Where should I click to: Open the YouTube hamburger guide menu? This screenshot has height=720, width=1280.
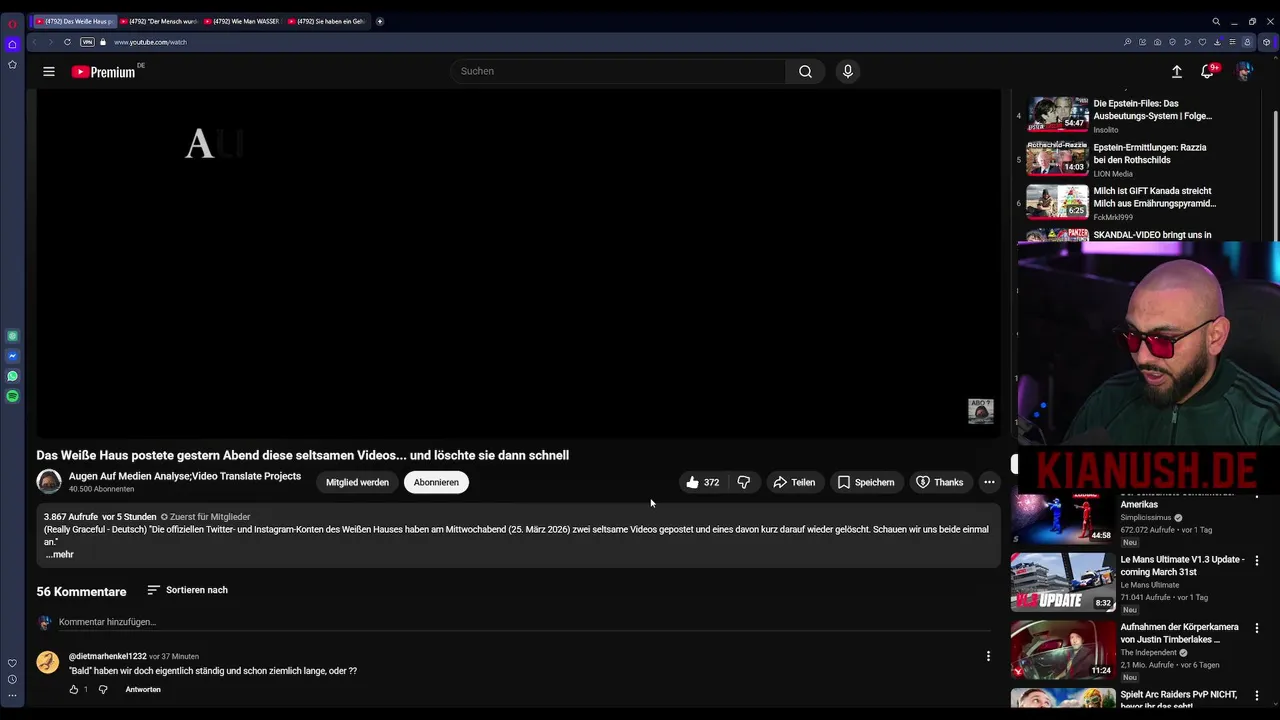[x=49, y=71]
